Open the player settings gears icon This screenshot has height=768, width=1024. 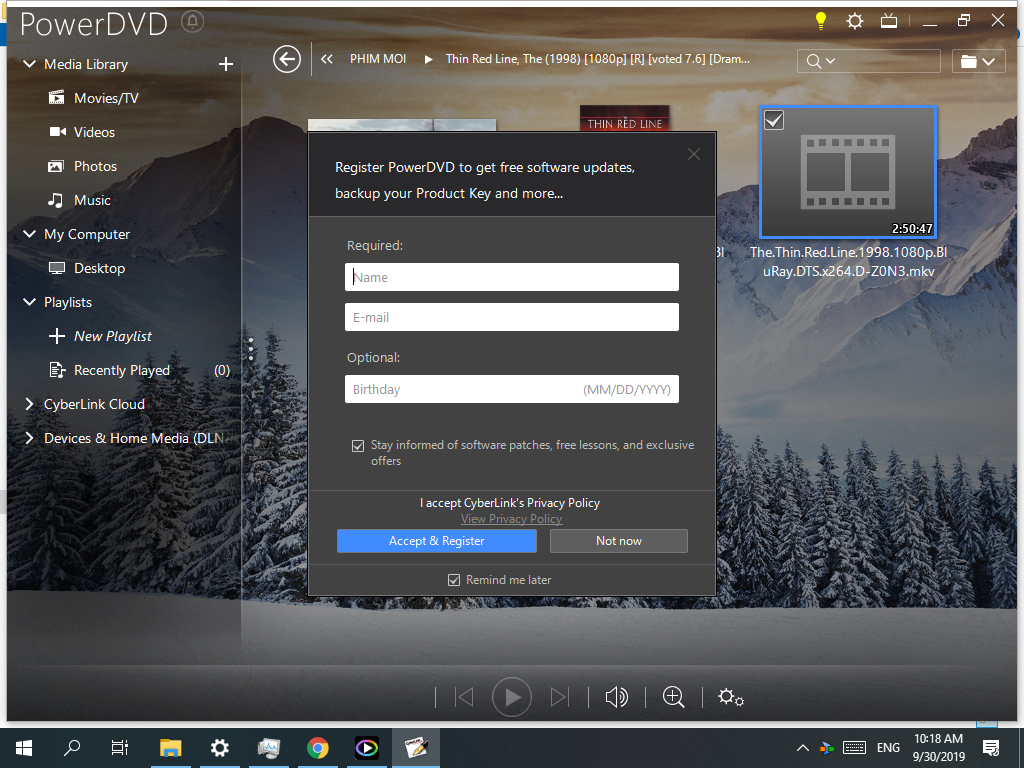point(731,697)
